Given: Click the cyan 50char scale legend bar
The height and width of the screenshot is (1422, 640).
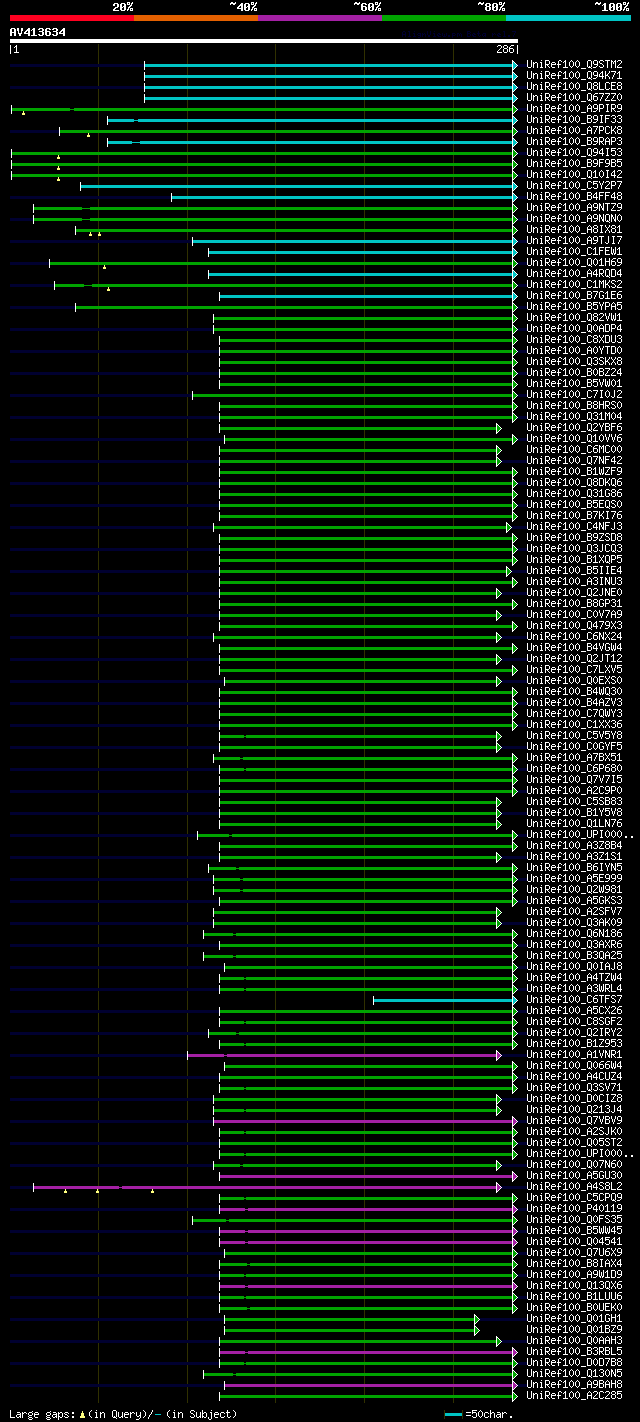Looking at the screenshot, I should (x=454, y=1414).
